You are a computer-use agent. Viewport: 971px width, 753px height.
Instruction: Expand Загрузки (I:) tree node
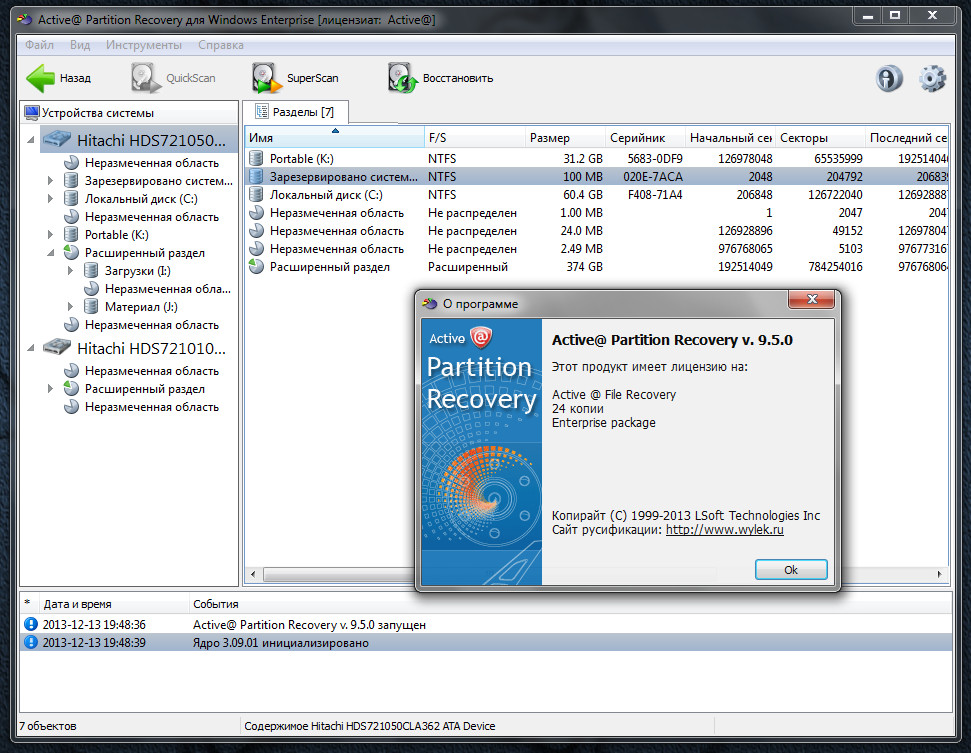[70, 271]
